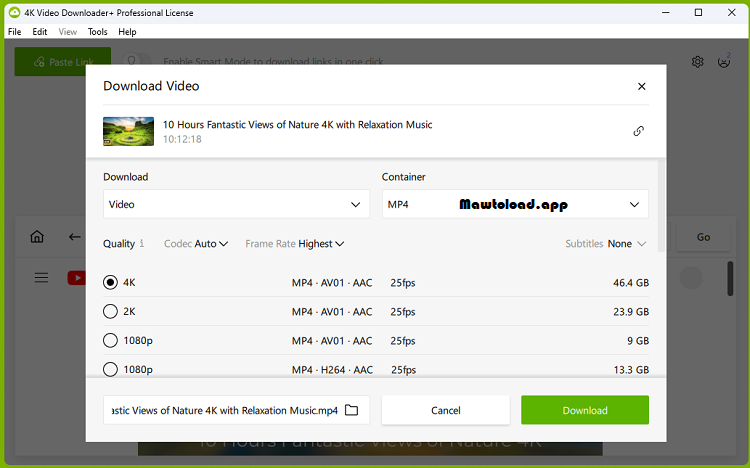Image resolution: width=750 pixels, height=468 pixels.
Task: Open the Container MP4 dropdown
Action: (x=515, y=204)
